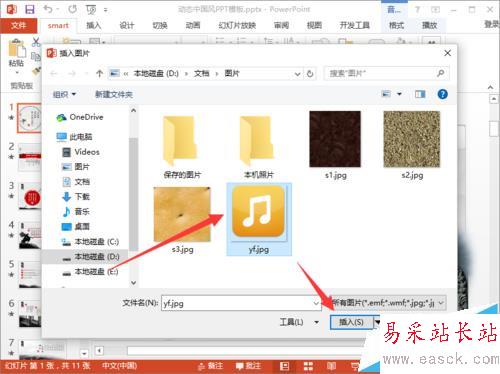Open the 组织 dropdown menu
This screenshot has height=374, width=500.
pos(64,95)
